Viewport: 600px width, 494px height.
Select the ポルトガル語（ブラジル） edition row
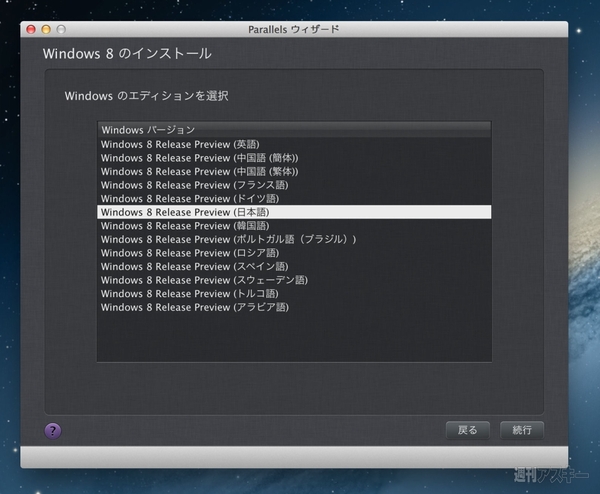[294, 240]
